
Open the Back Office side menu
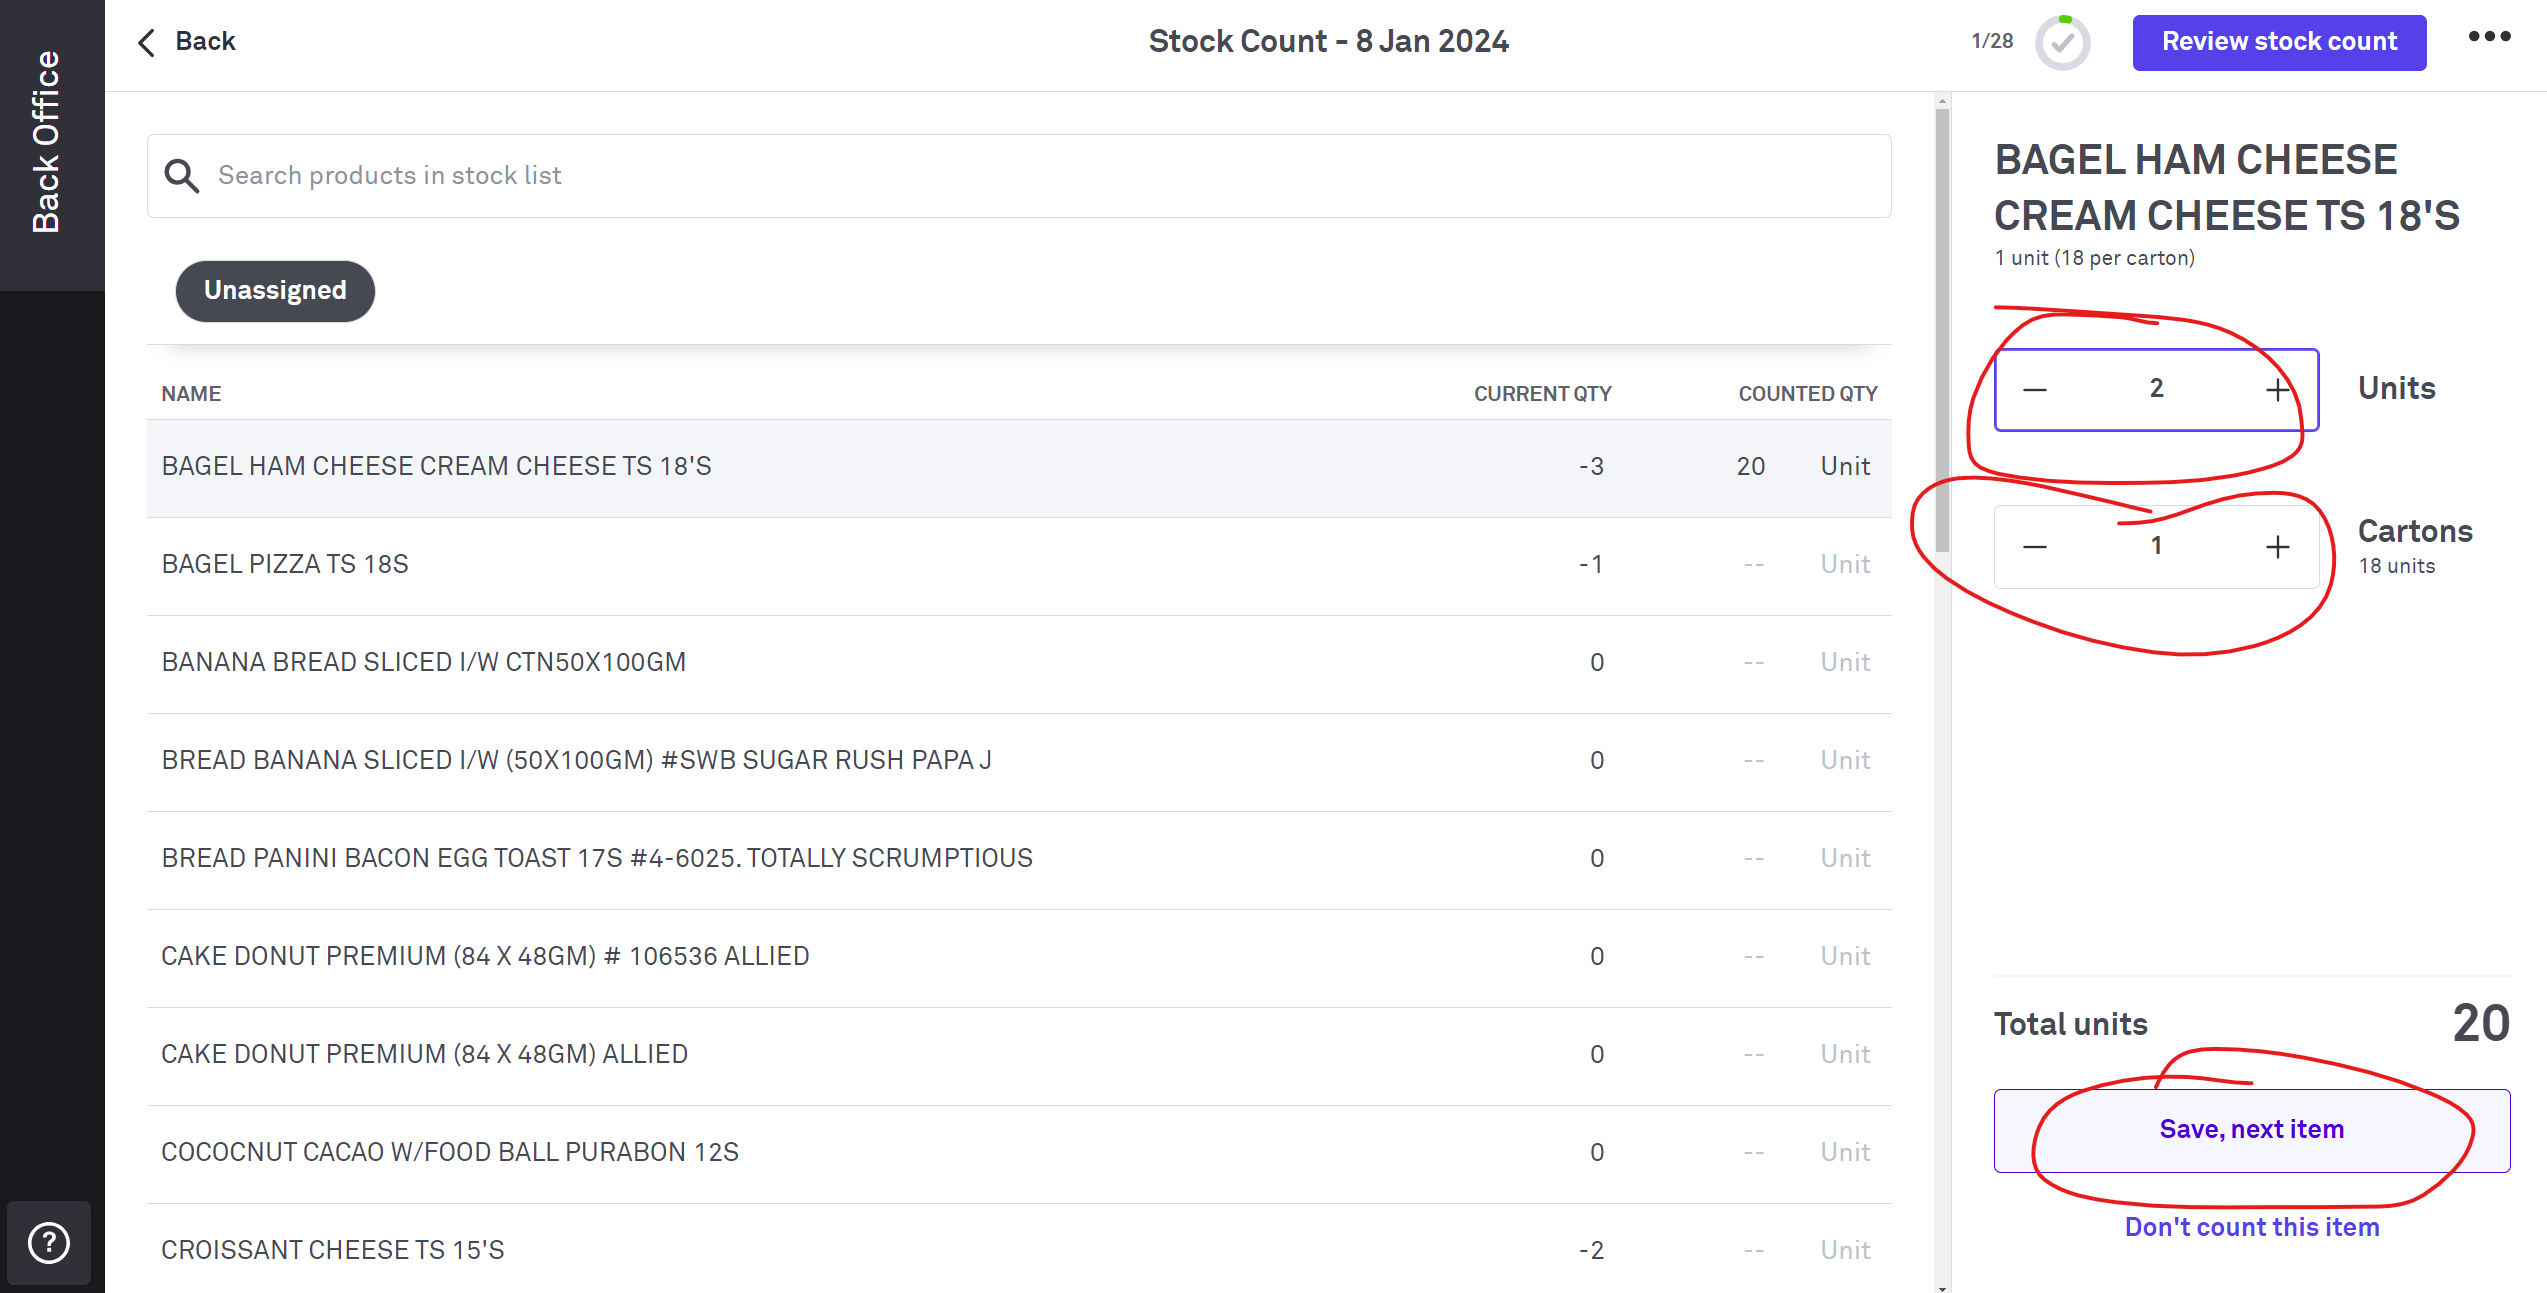[x=48, y=143]
